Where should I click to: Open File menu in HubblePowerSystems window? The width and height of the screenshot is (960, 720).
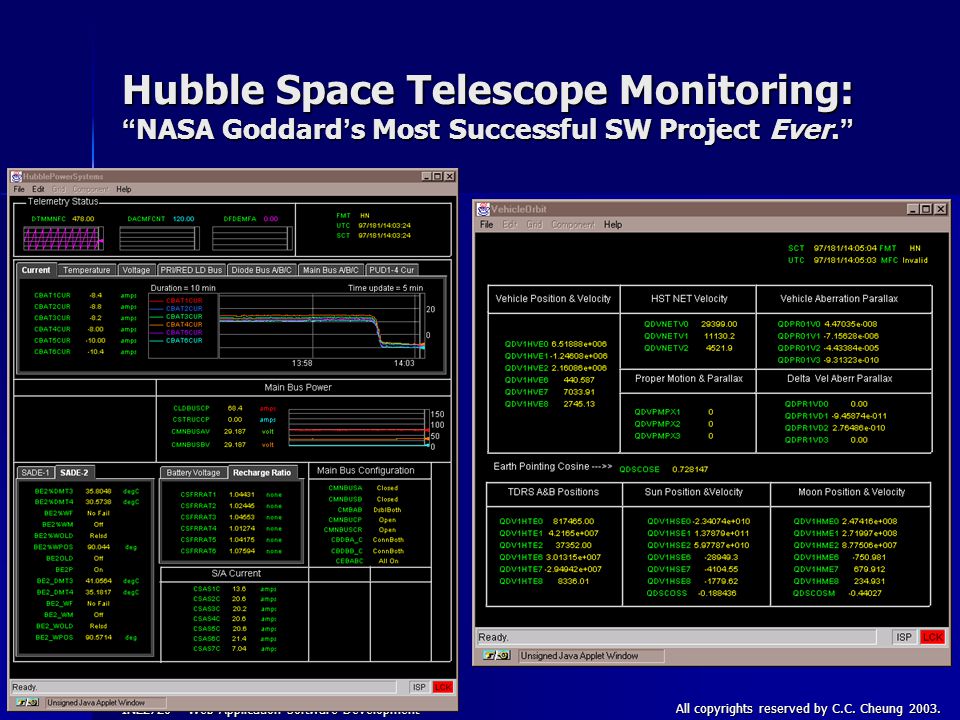pos(19,189)
